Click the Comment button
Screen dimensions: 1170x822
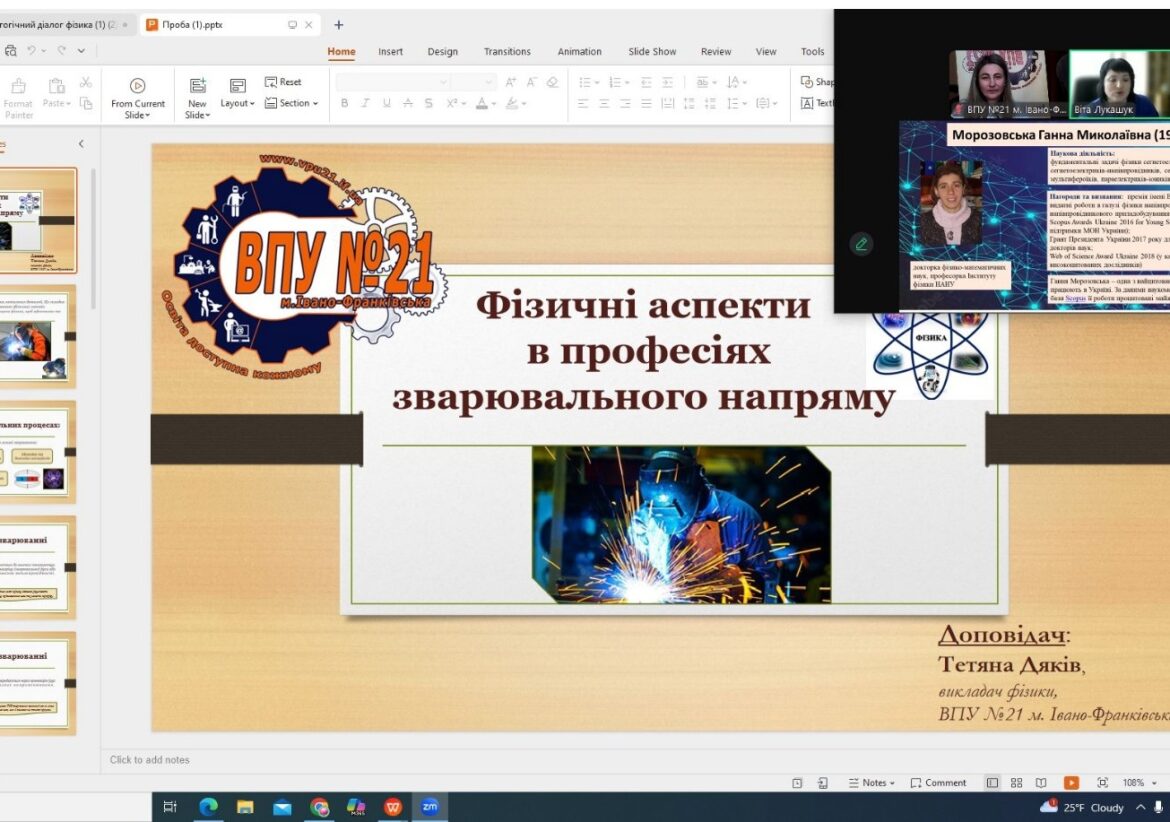pyautogui.click(x=938, y=783)
